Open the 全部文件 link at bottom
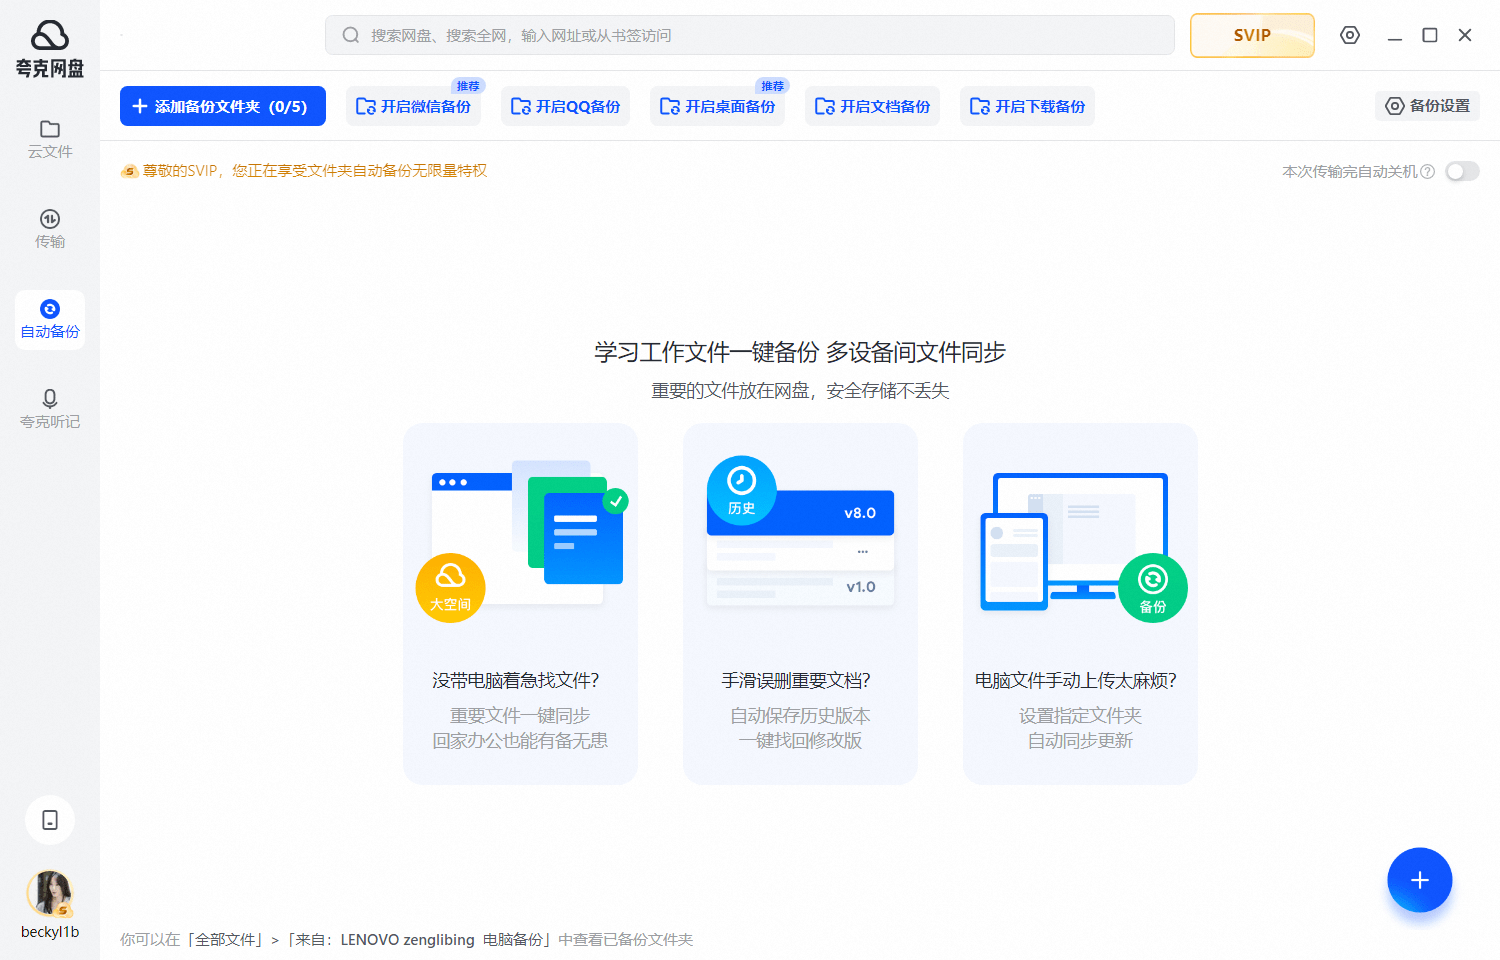 tap(225, 939)
